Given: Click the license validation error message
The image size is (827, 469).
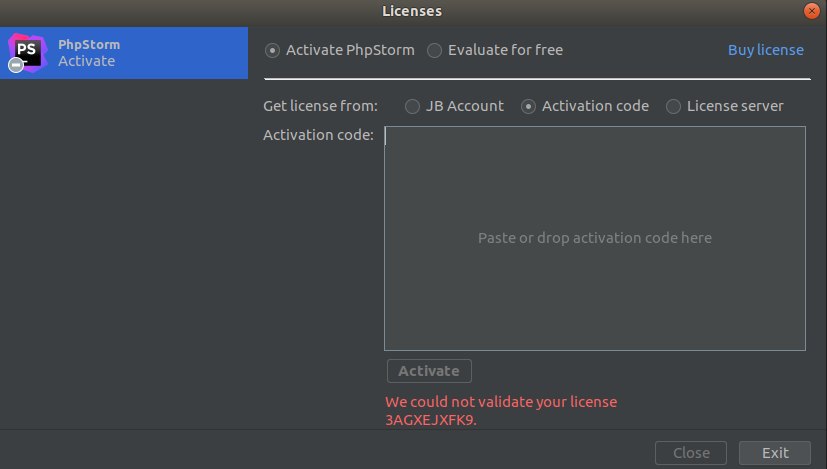Looking at the screenshot, I should tap(501, 411).
